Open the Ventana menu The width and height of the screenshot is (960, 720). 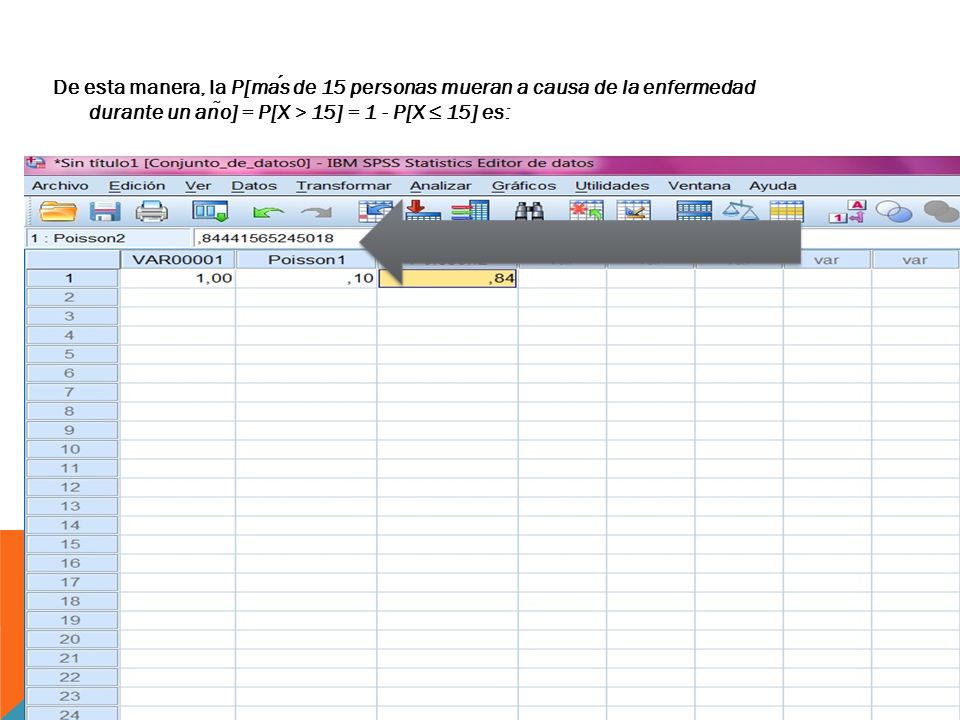[699, 186]
